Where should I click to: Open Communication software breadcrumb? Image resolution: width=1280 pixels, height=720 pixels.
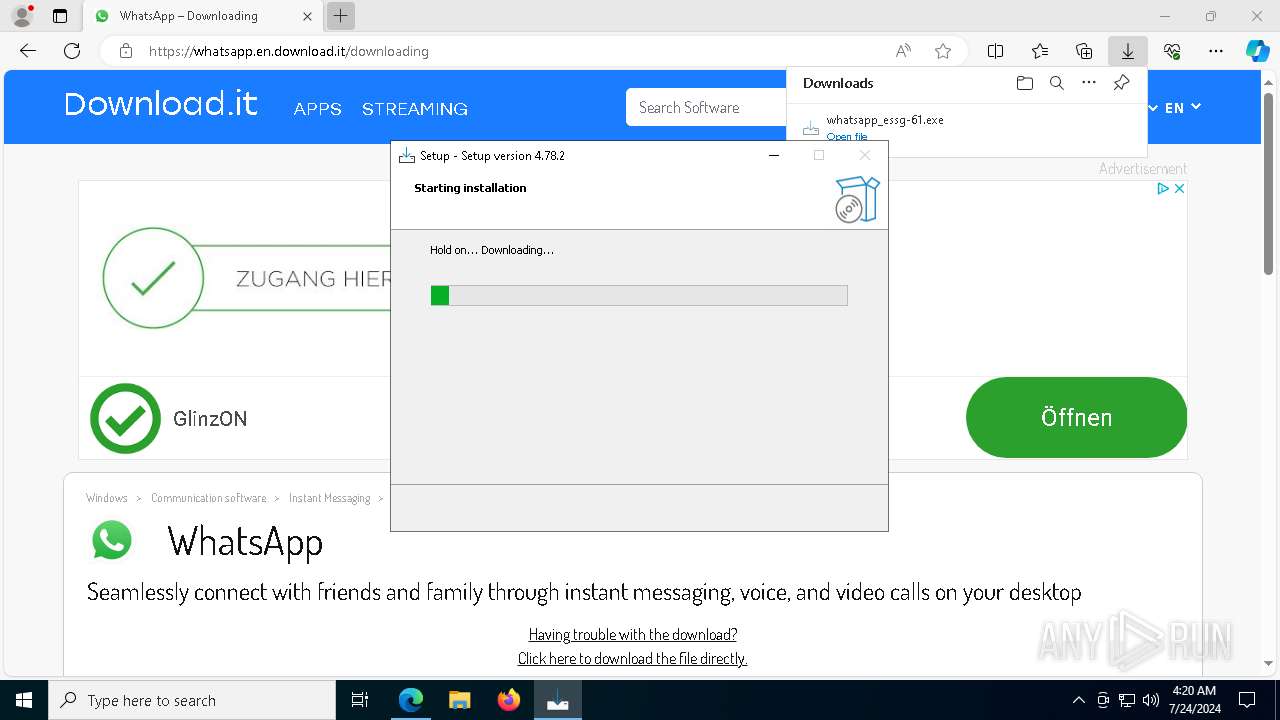click(209, 498)
